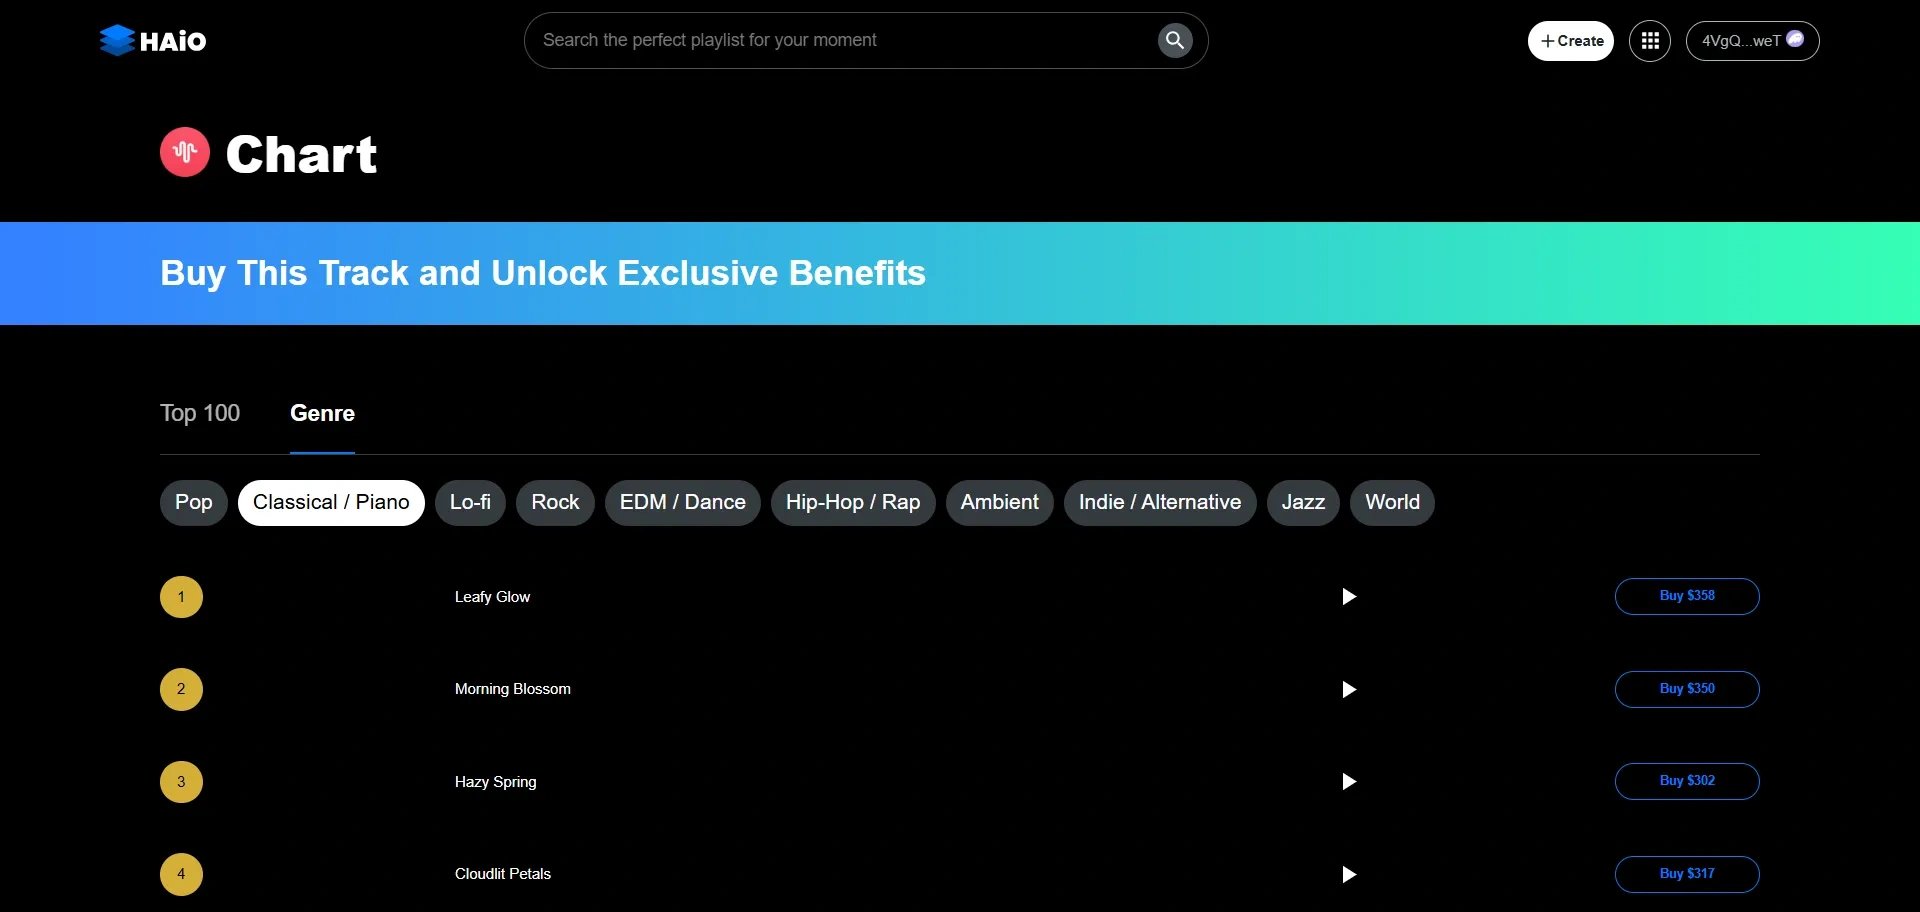Click the red Chart waveform icon
The height and width of the screenshot is (912, 1920).
[x=185, y=152]
